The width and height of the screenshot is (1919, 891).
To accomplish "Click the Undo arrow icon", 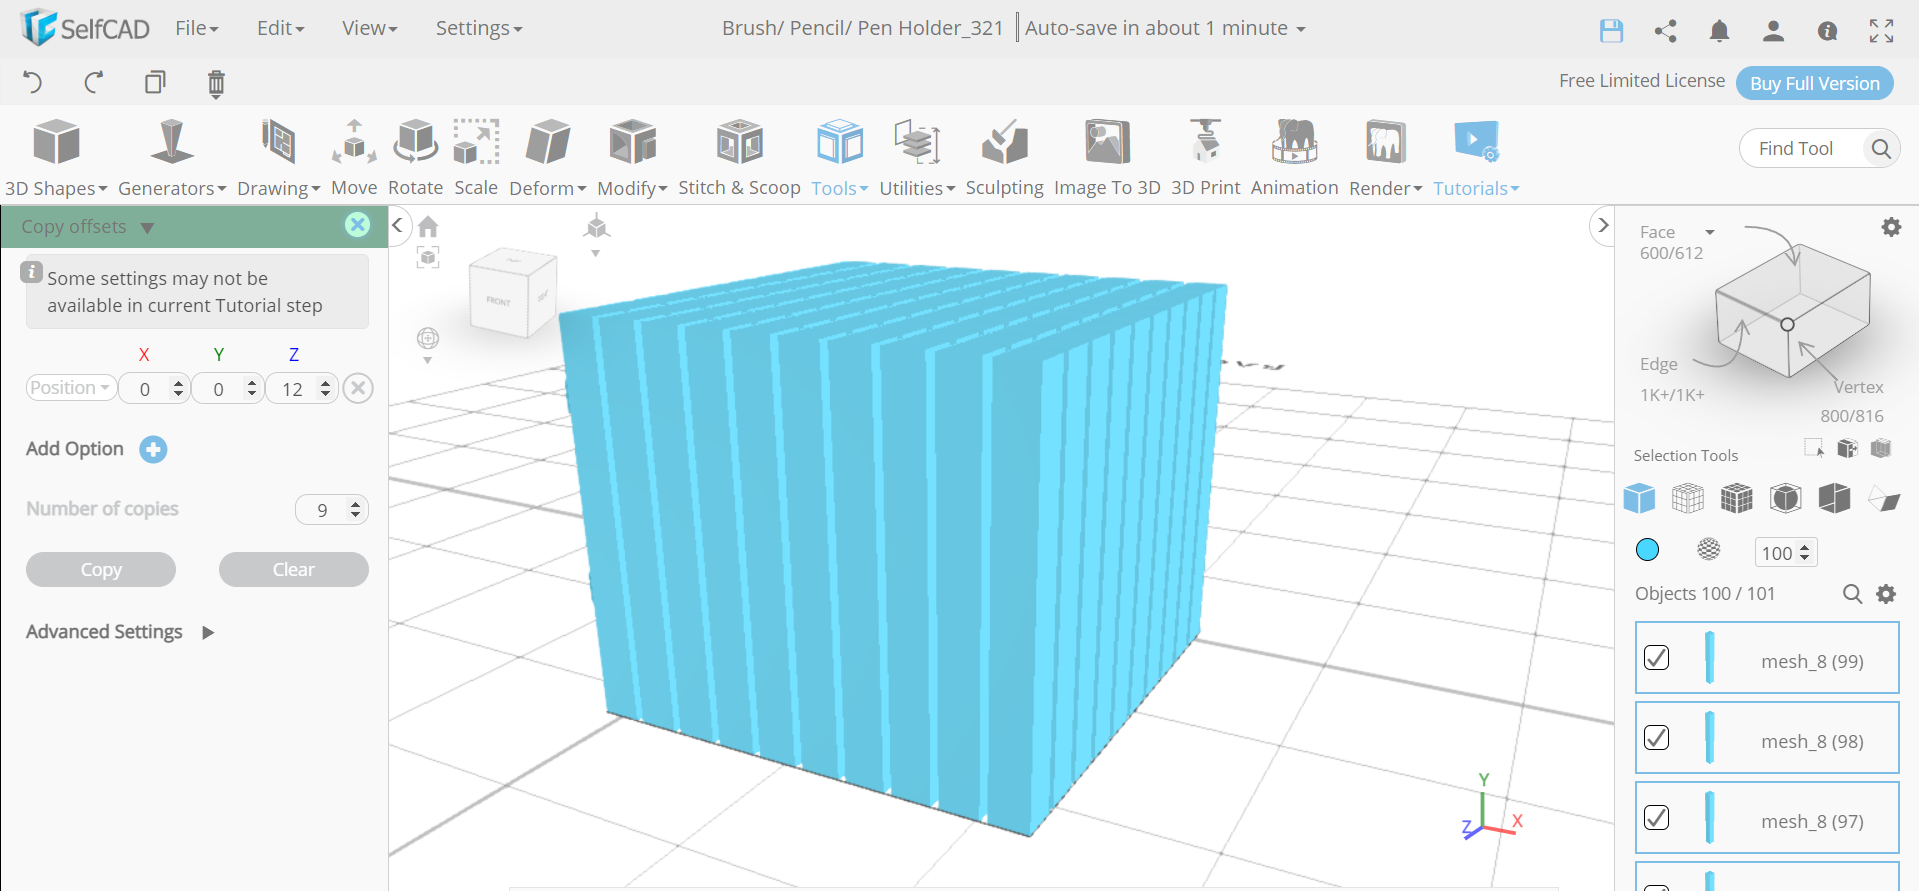I will 32,82.
